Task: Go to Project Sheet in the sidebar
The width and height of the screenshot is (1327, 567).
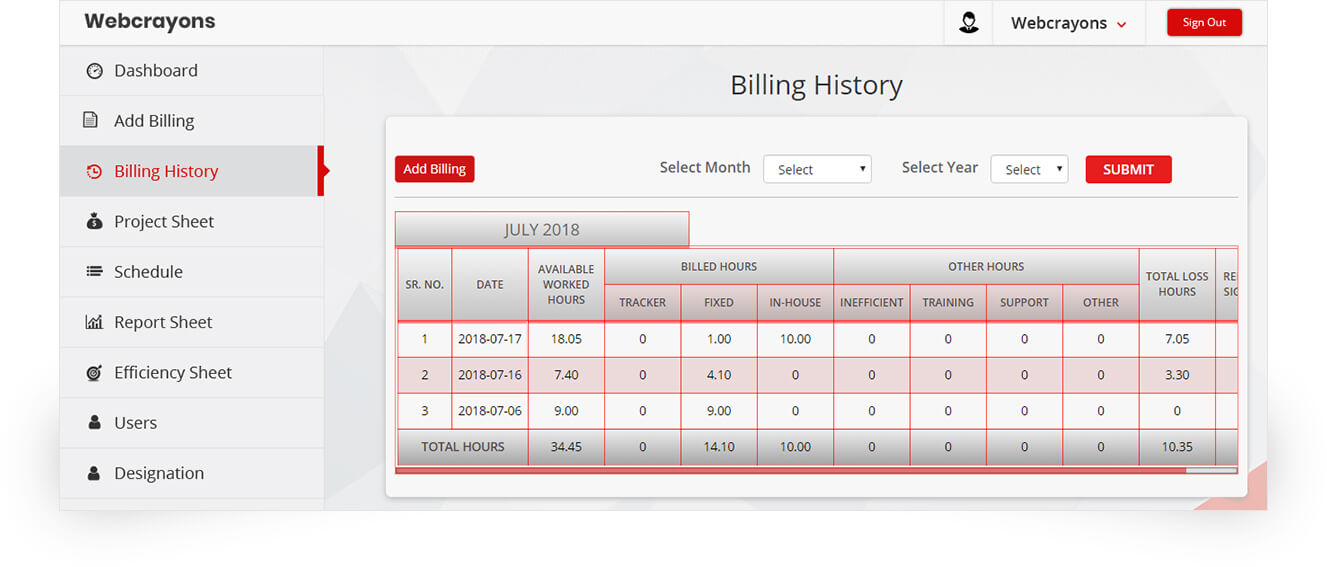Action: 164,222
